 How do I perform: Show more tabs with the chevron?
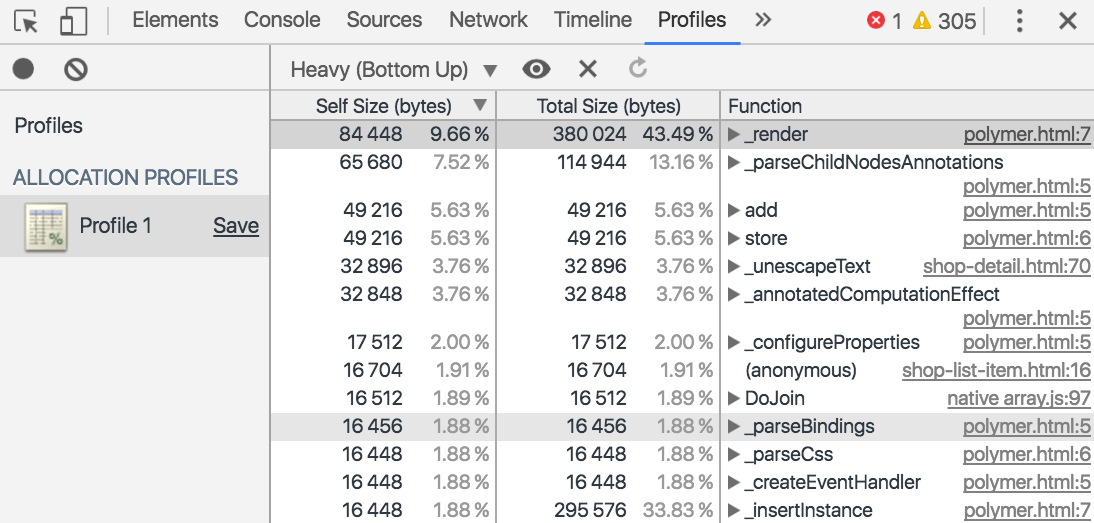[763, 20]
